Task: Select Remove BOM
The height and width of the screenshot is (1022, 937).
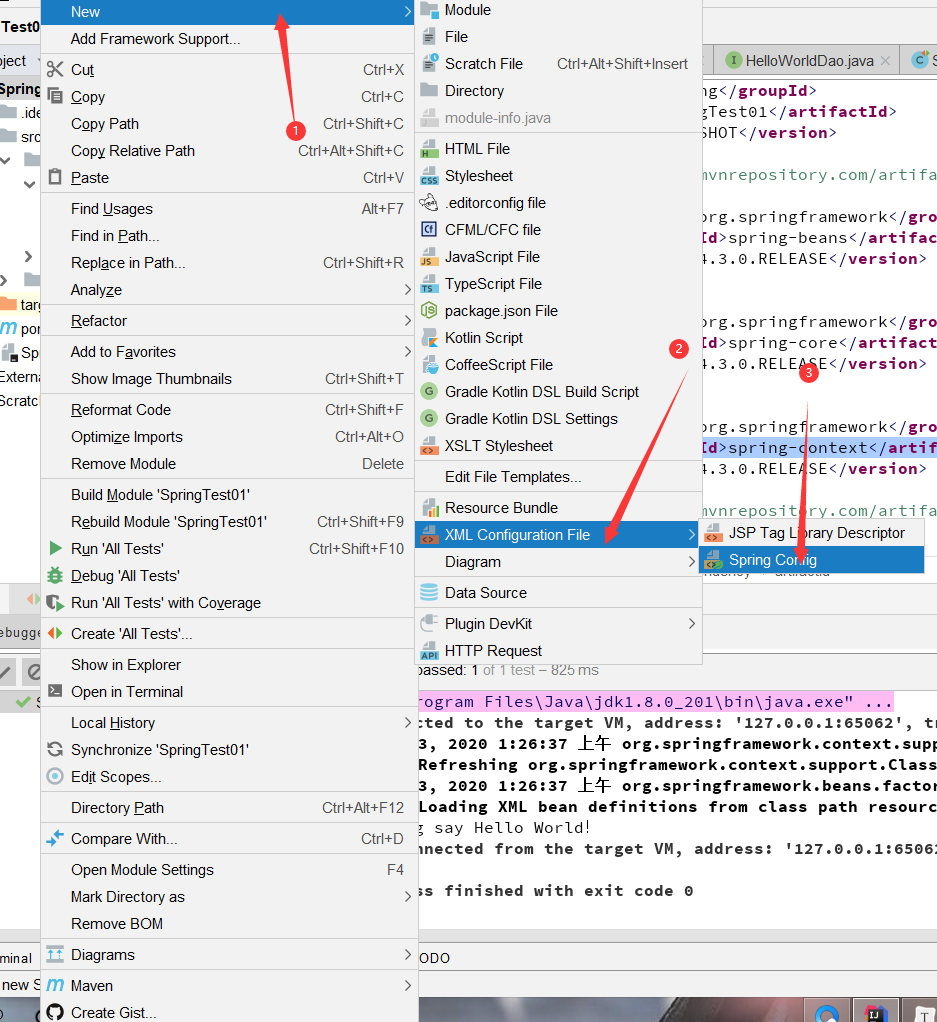Action: 227,924
